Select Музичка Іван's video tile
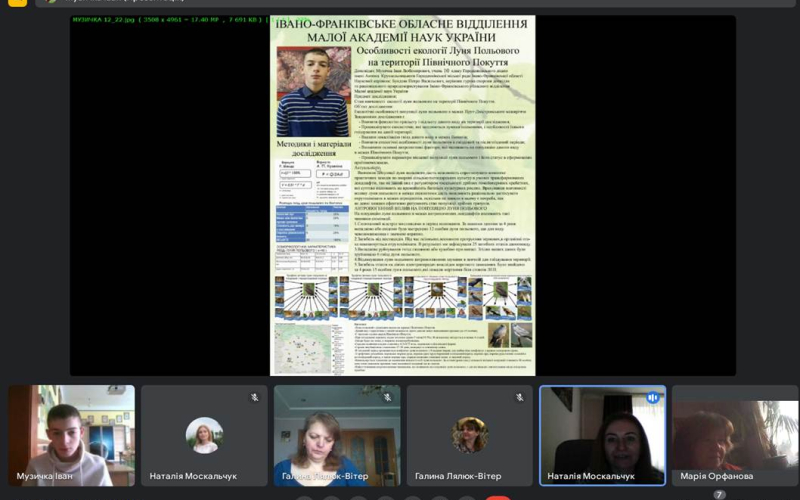Image resolution: width=800 pixels, height=500 pixels. (71, 435)
